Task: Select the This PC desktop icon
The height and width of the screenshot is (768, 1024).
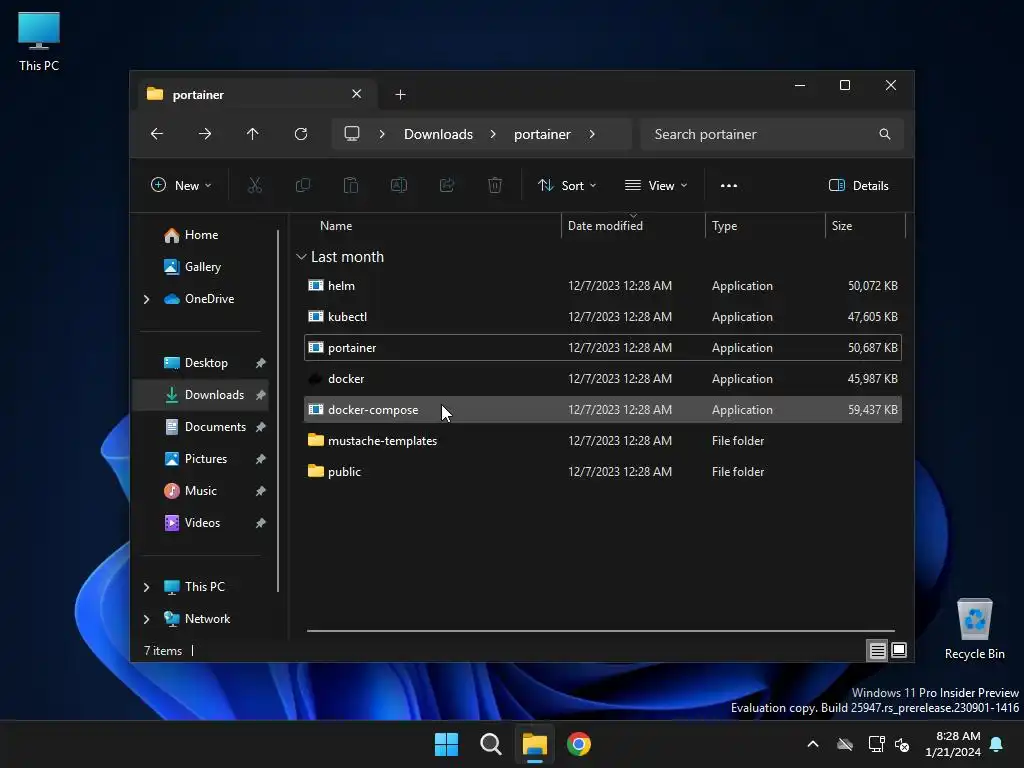Action: click(x=39, y=40)
